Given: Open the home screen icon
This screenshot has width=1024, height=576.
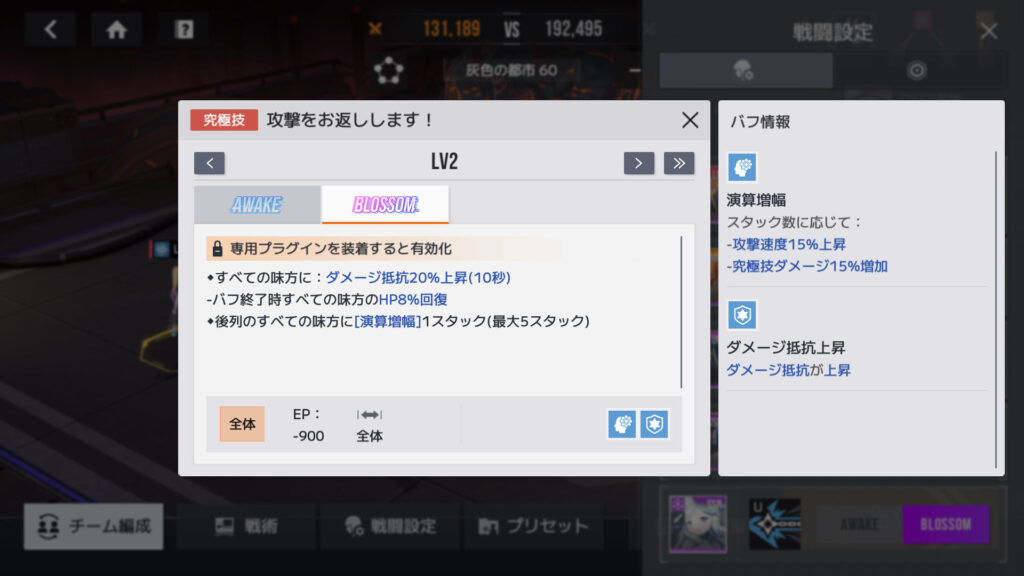Looking at the screenshot, I should [117, 29].
